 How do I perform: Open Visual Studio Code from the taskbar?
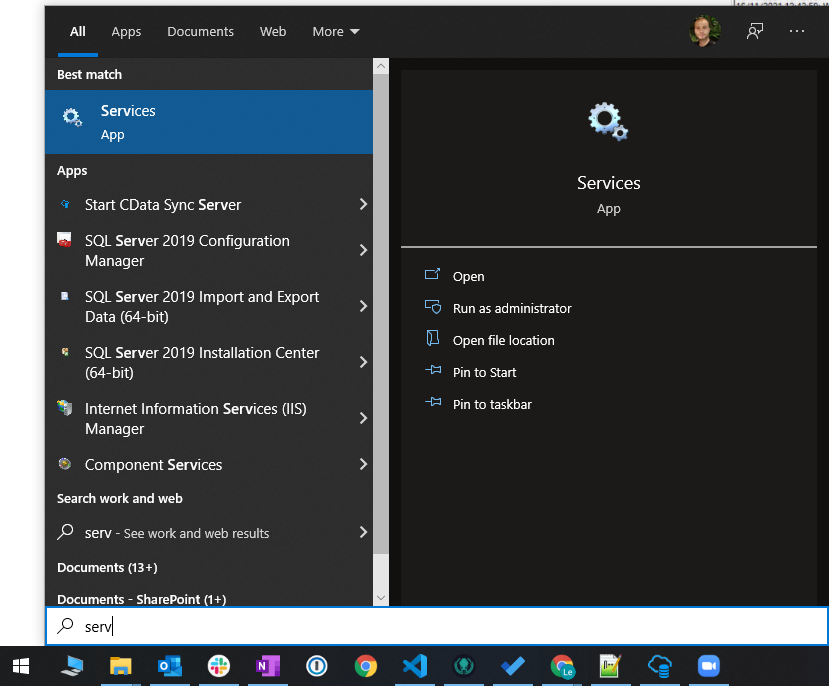tap(415, 666)
